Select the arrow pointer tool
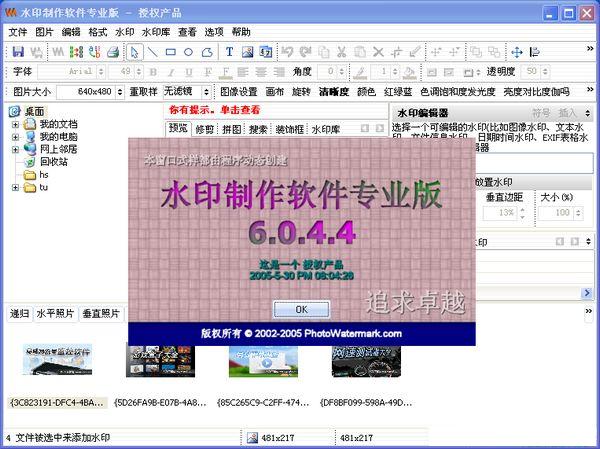The width and height of the screenshot is (600, 449). click(134, 52)
